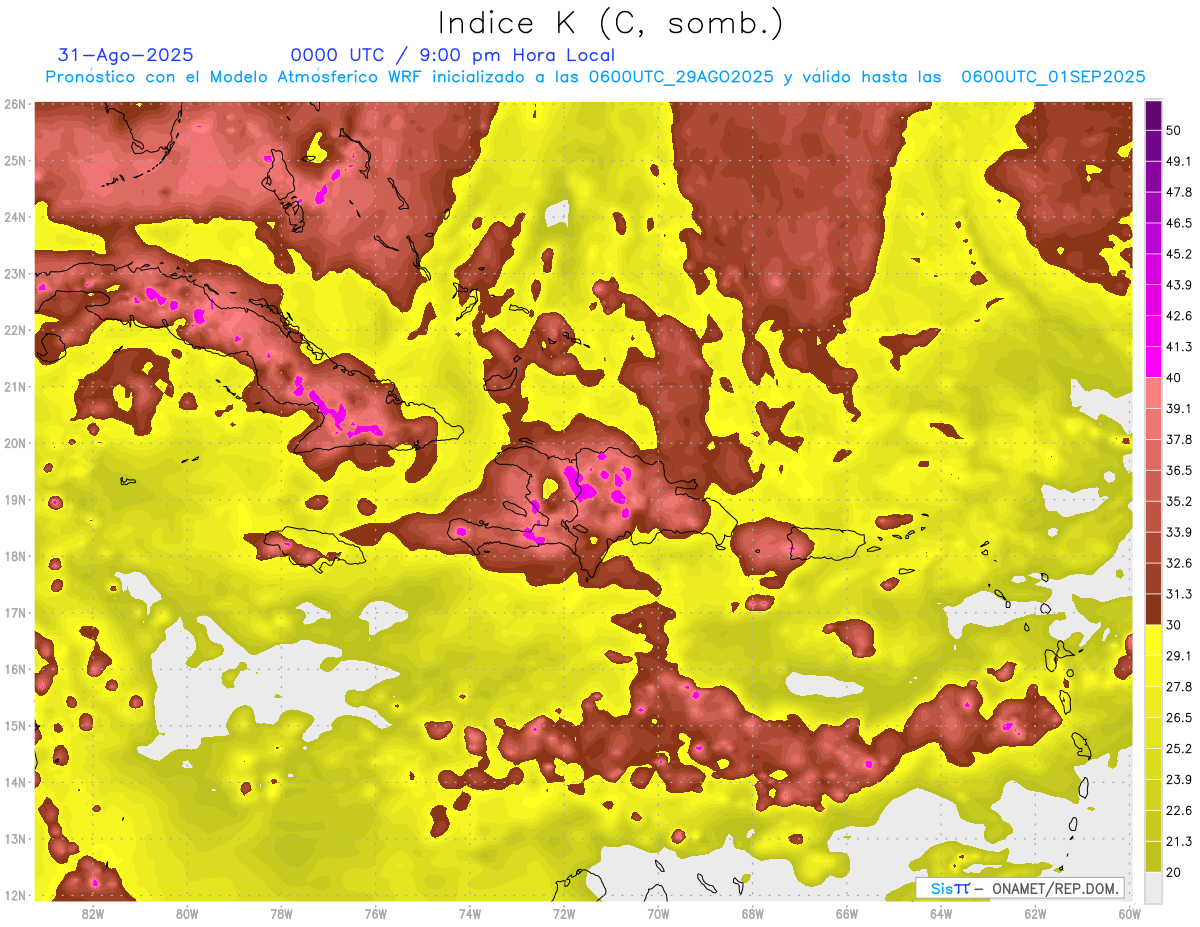This screenshot has width=1200, height=927.
Task: Click the latitude label "26N"
Action: point(15,103)
